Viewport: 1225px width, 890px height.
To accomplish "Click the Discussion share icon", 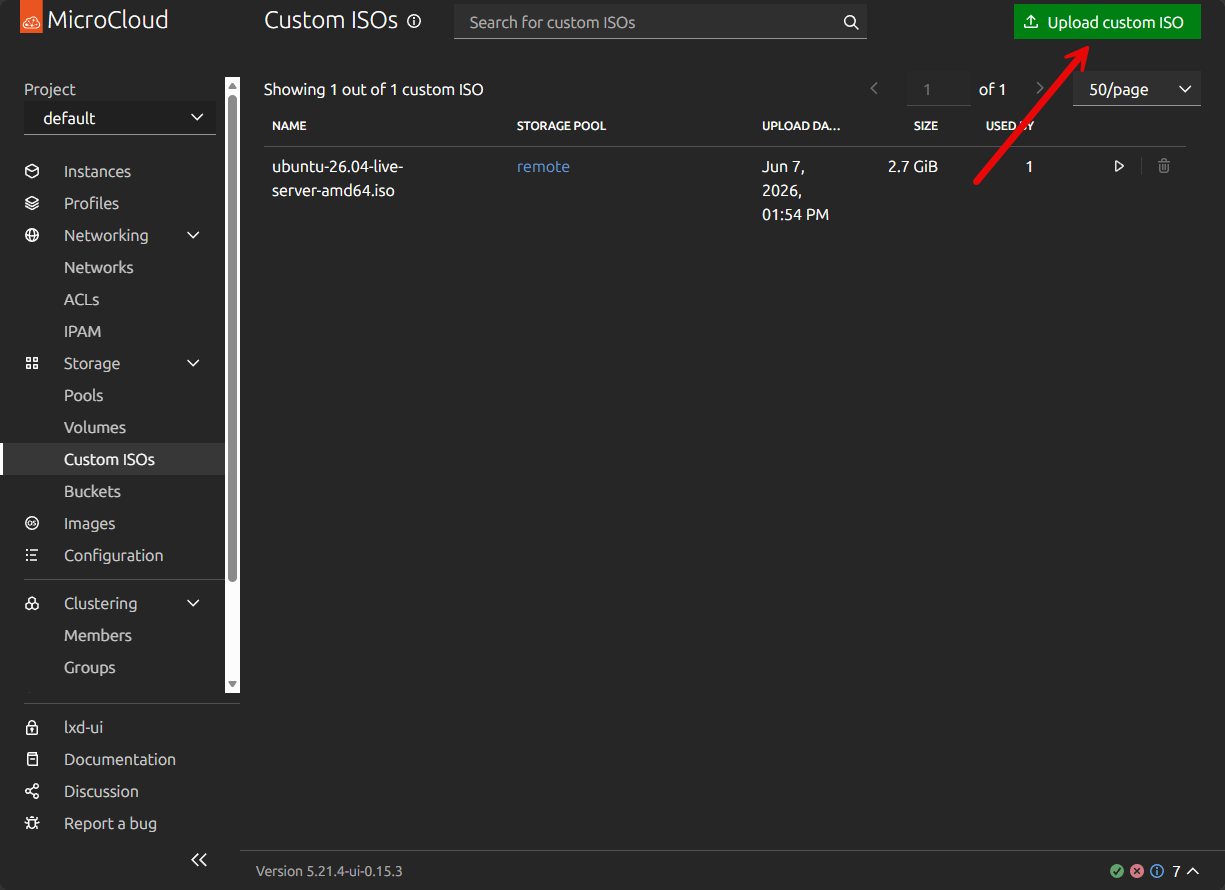I will pyautogui.click(x=32, y=791).
